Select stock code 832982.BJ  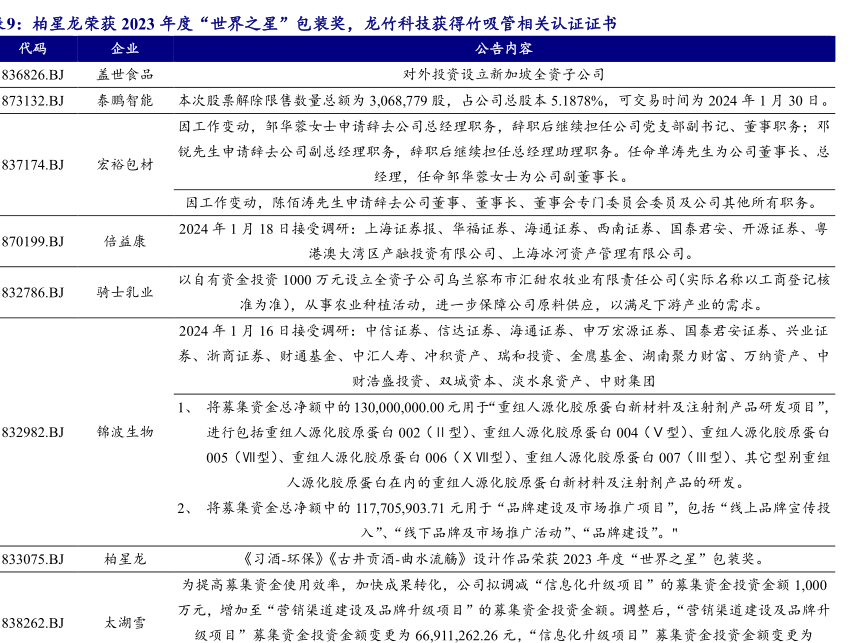(x=33, y=432)
